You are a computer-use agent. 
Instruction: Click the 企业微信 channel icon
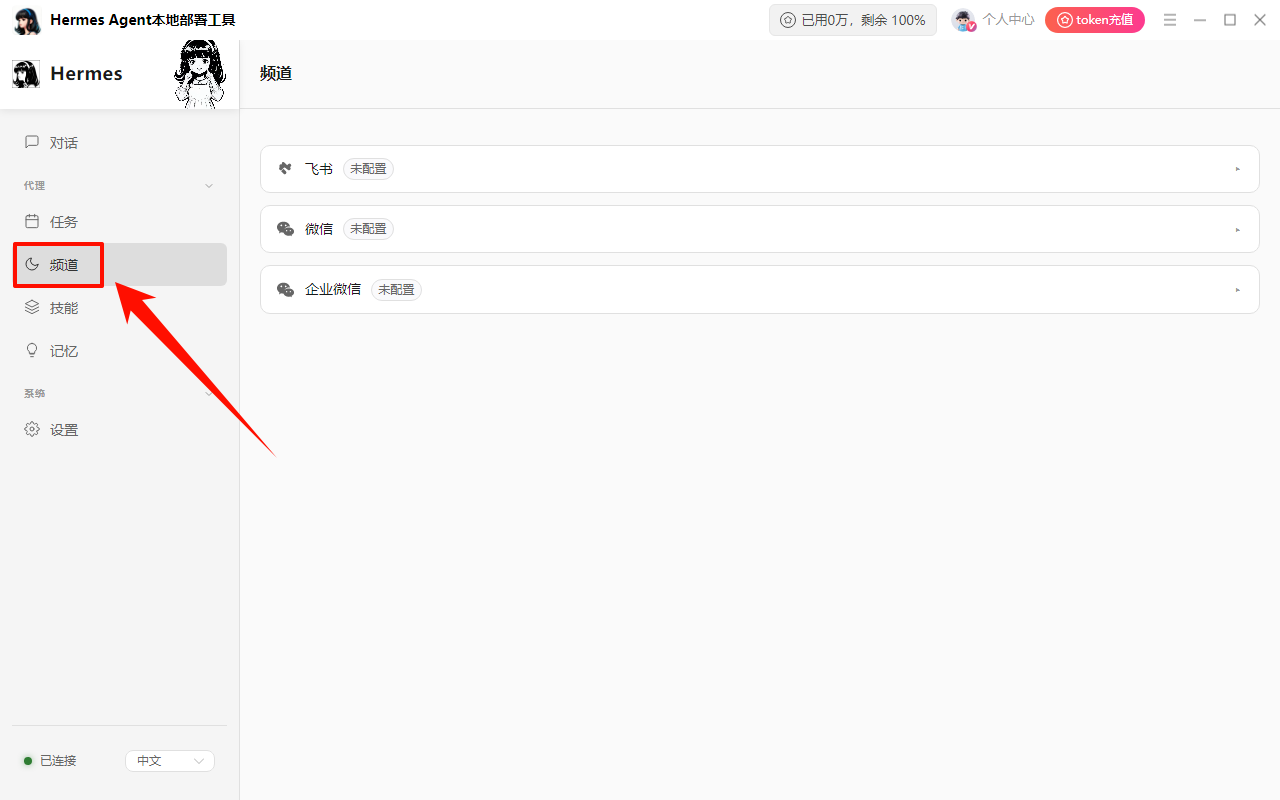[285, 289]
